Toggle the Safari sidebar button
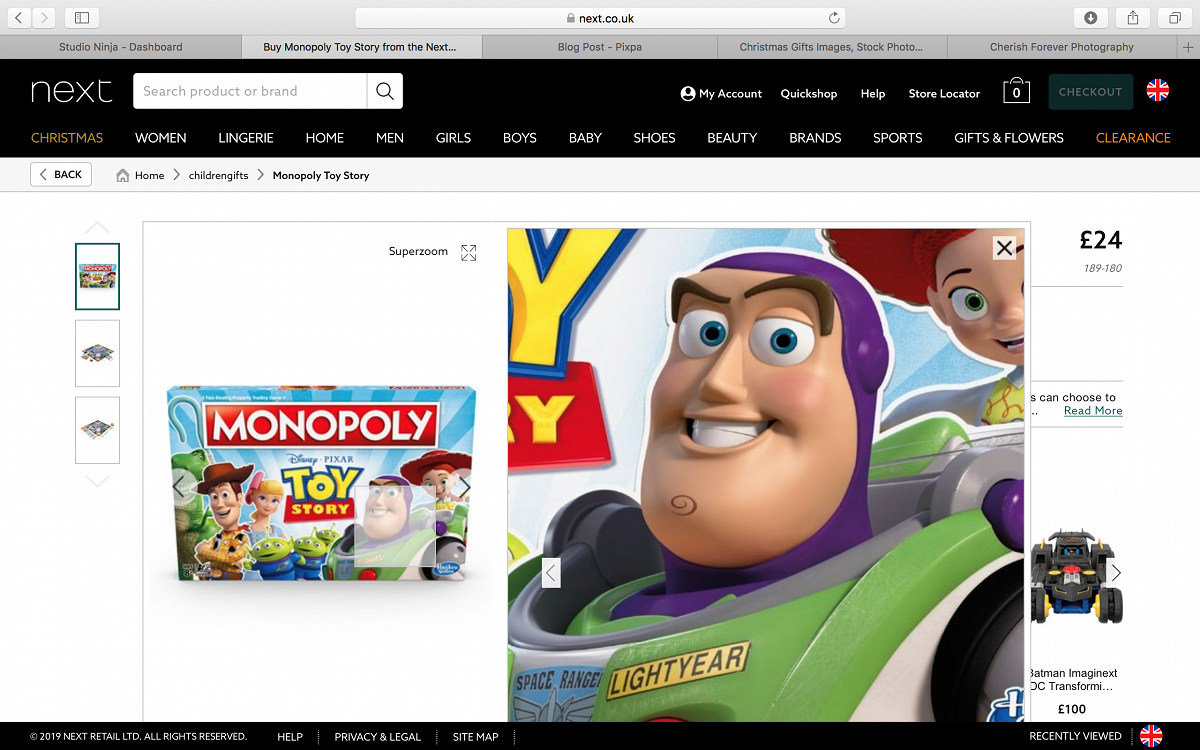Viewport: 1200px width, 750px height. click(x=82, y=18)
